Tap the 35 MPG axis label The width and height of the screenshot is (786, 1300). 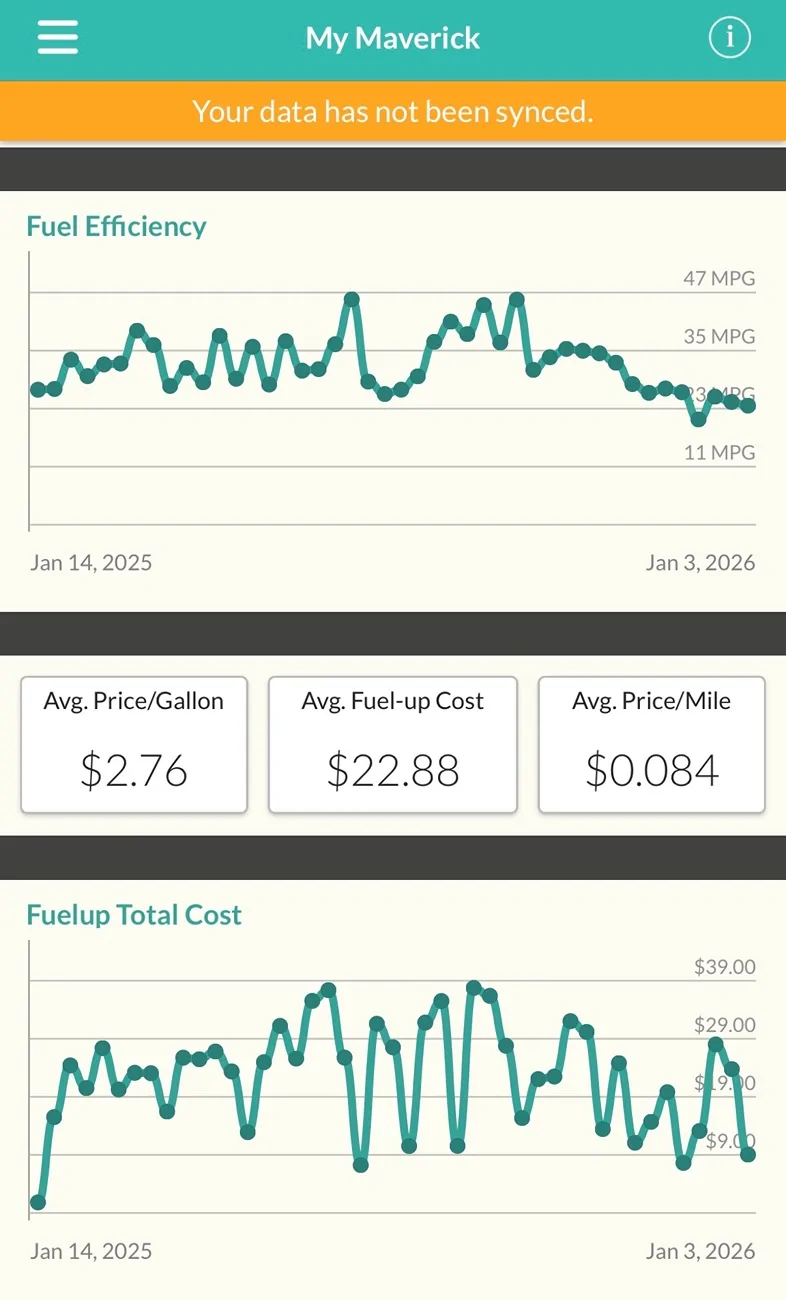point(719,336)
